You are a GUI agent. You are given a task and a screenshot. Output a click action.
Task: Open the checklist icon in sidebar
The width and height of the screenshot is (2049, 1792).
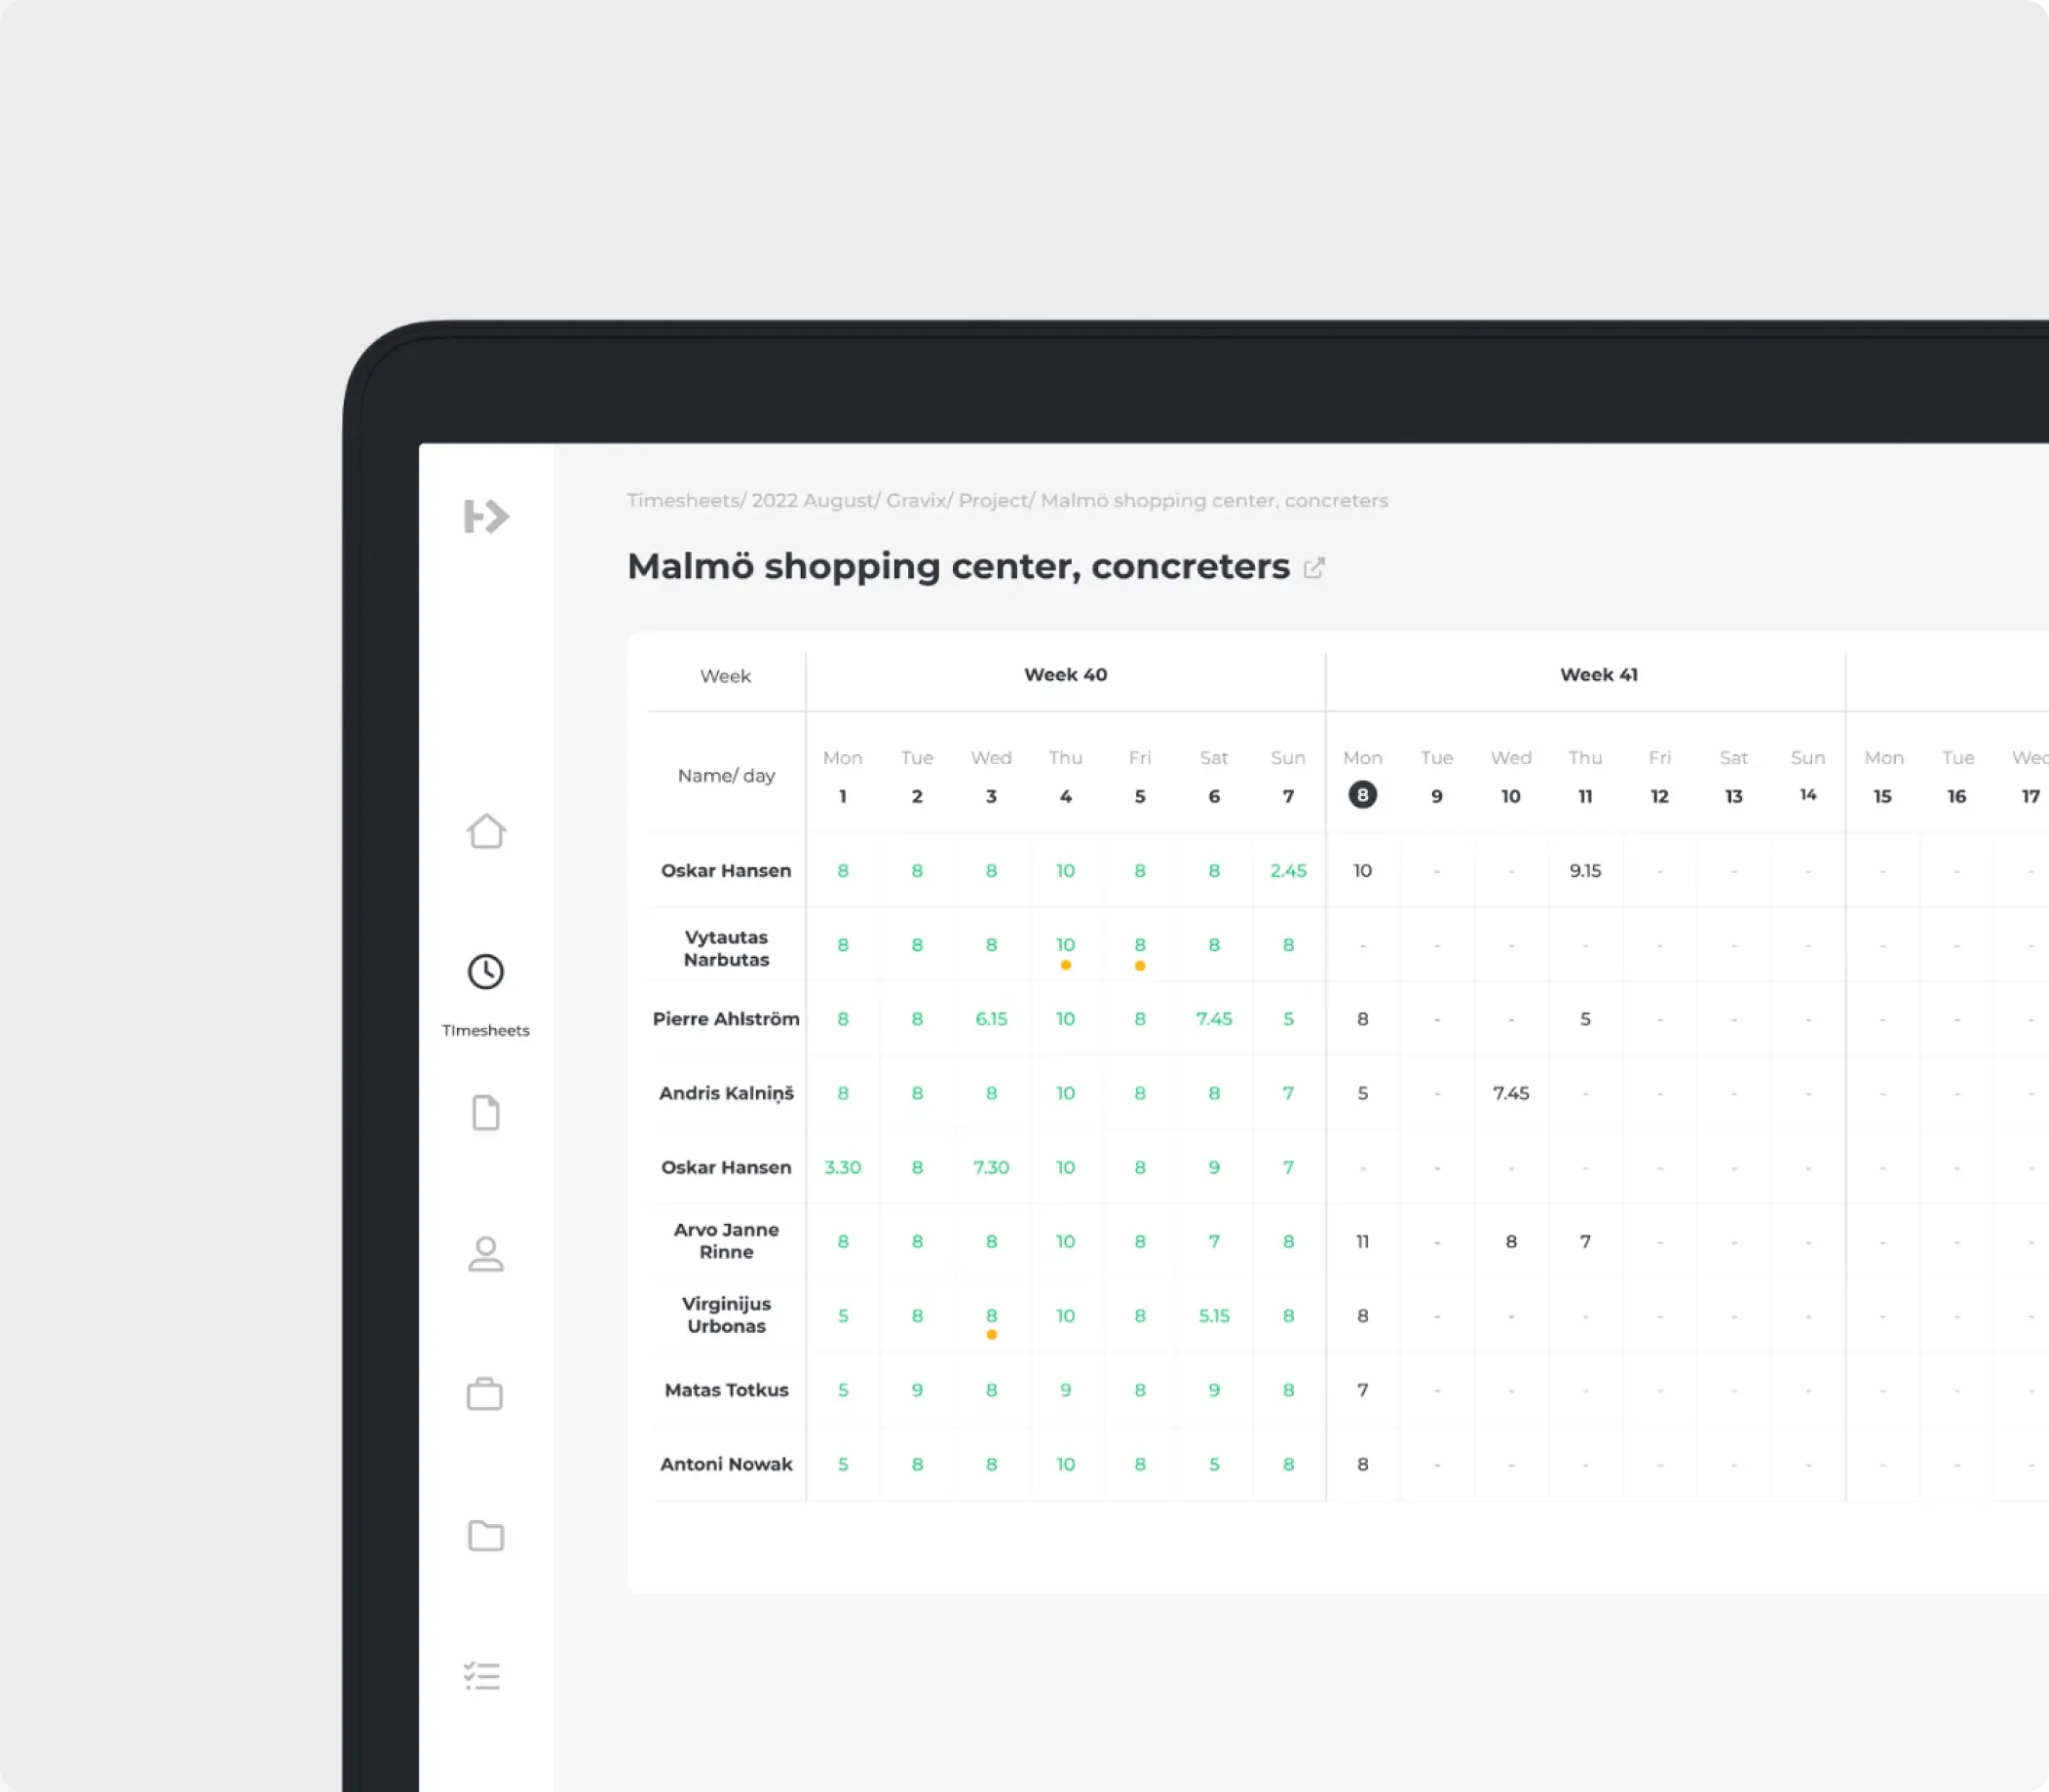482,1676
